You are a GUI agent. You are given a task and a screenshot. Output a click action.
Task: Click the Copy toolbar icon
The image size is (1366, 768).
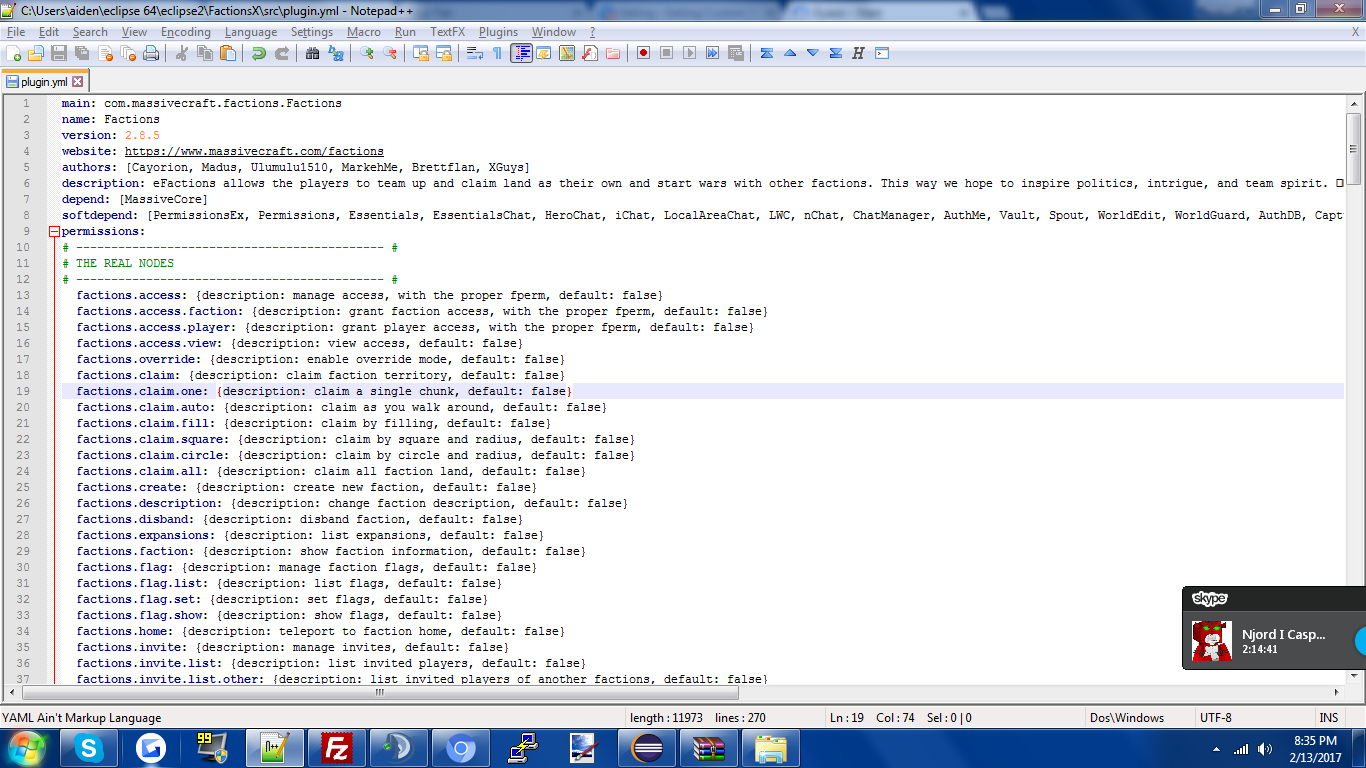click(x=205, y=53)
